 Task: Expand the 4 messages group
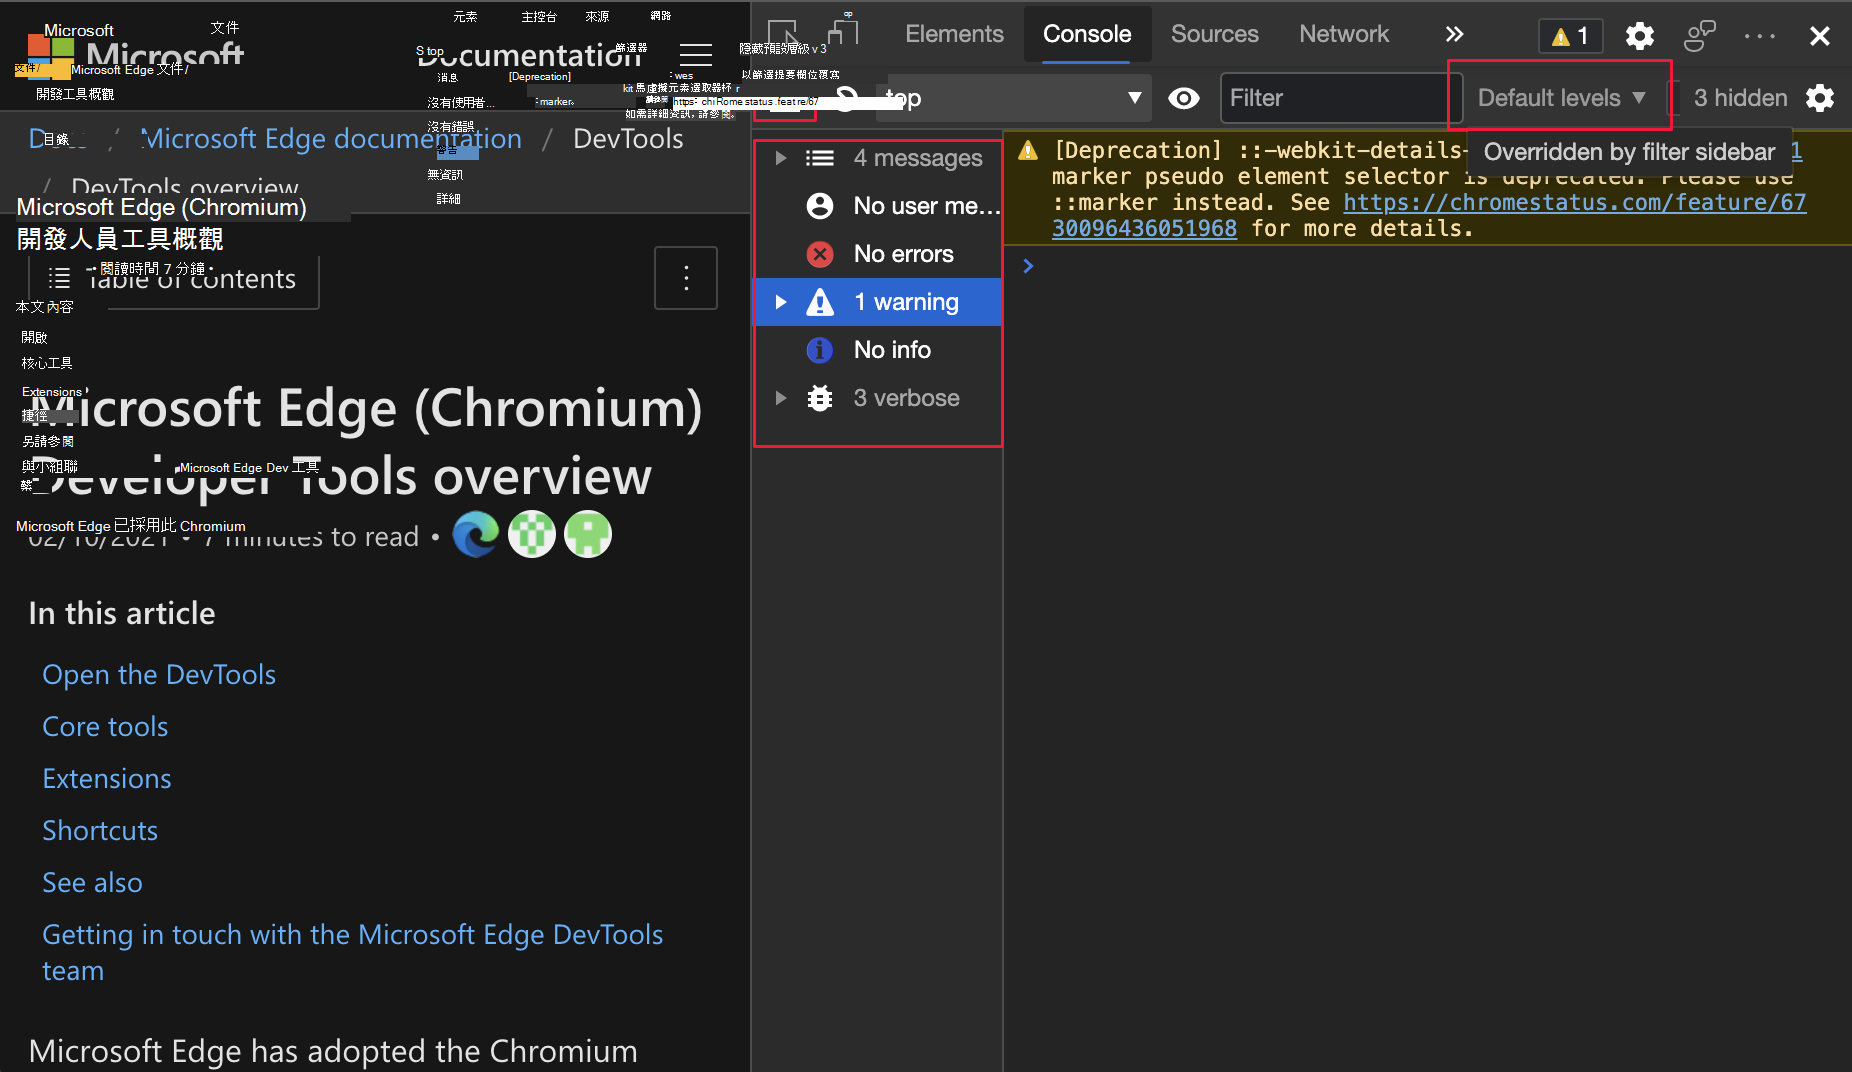(780, 158)
